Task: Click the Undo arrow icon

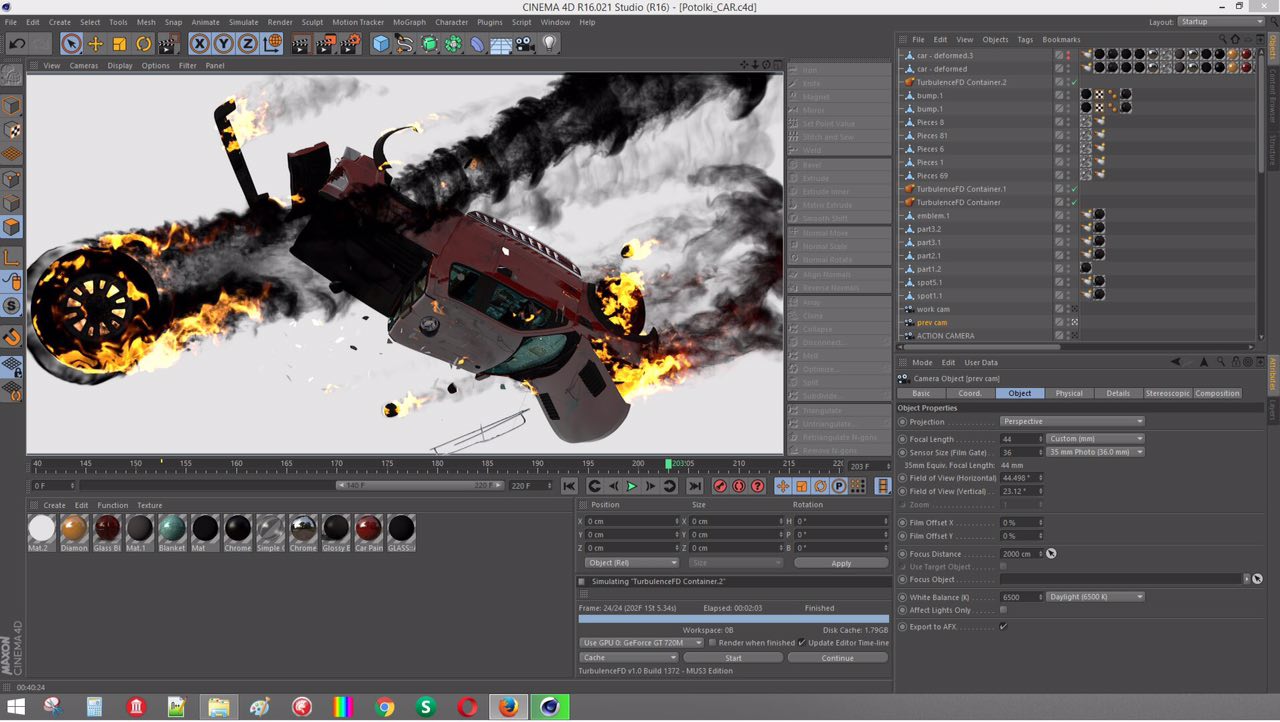Action: tap(16, 43)
